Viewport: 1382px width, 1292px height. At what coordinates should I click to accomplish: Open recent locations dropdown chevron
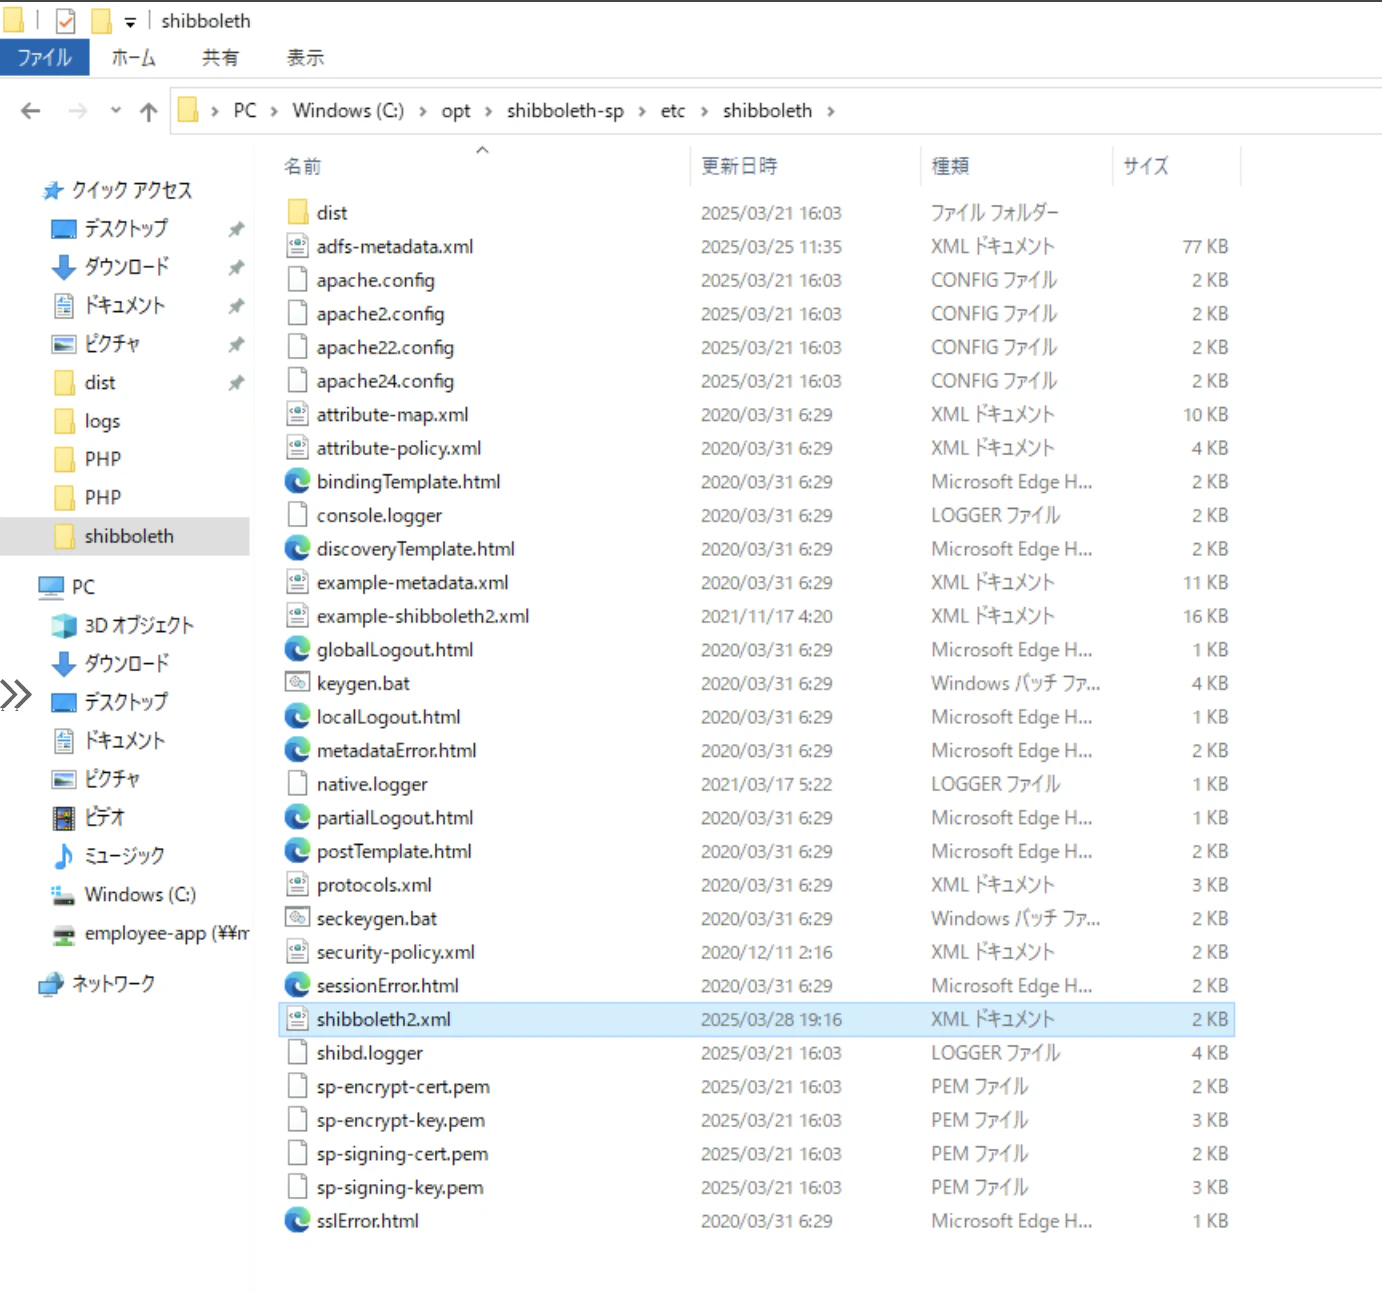(116, 110)
